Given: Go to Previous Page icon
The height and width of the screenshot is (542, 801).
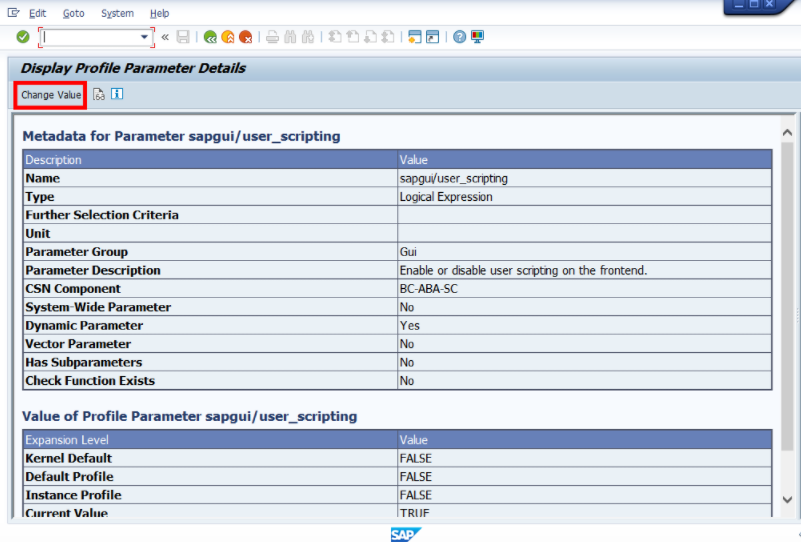Looking at the screenshot, I should coord(352,37).
